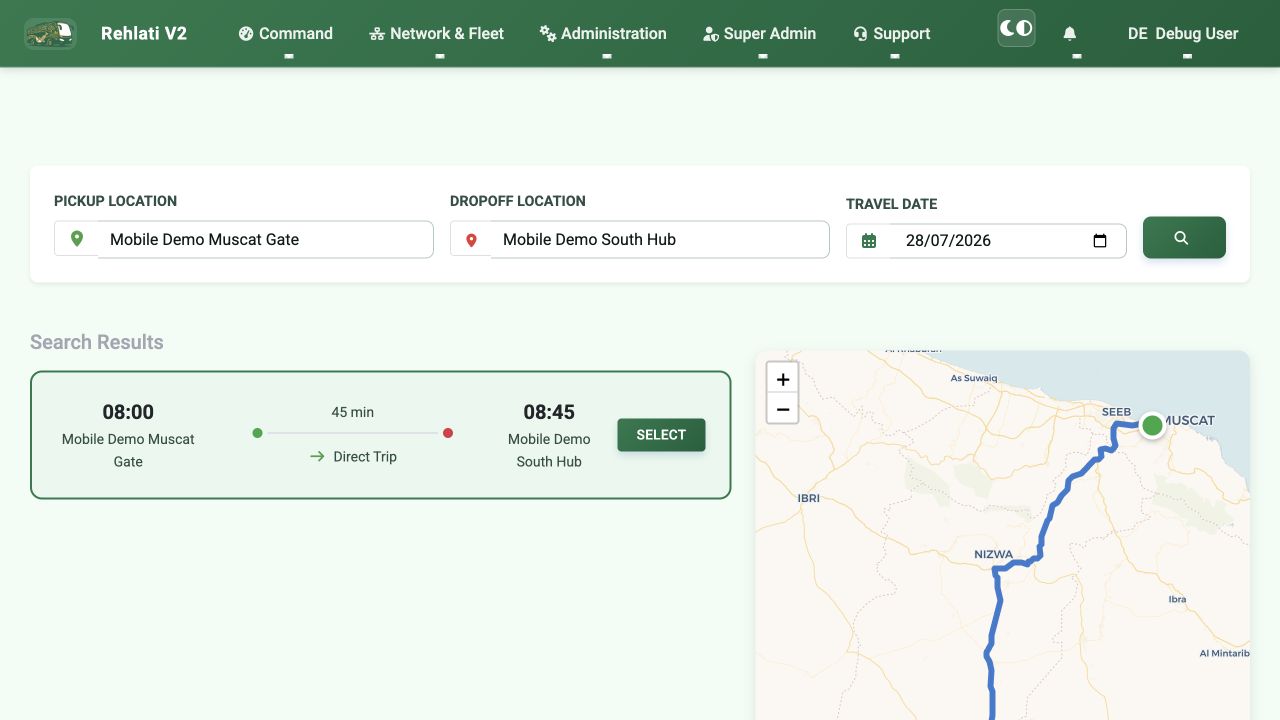Click the red dropoff location pin icon
Image resolution: width=1280 pixels, height=720 pixels.
point(472,239)
